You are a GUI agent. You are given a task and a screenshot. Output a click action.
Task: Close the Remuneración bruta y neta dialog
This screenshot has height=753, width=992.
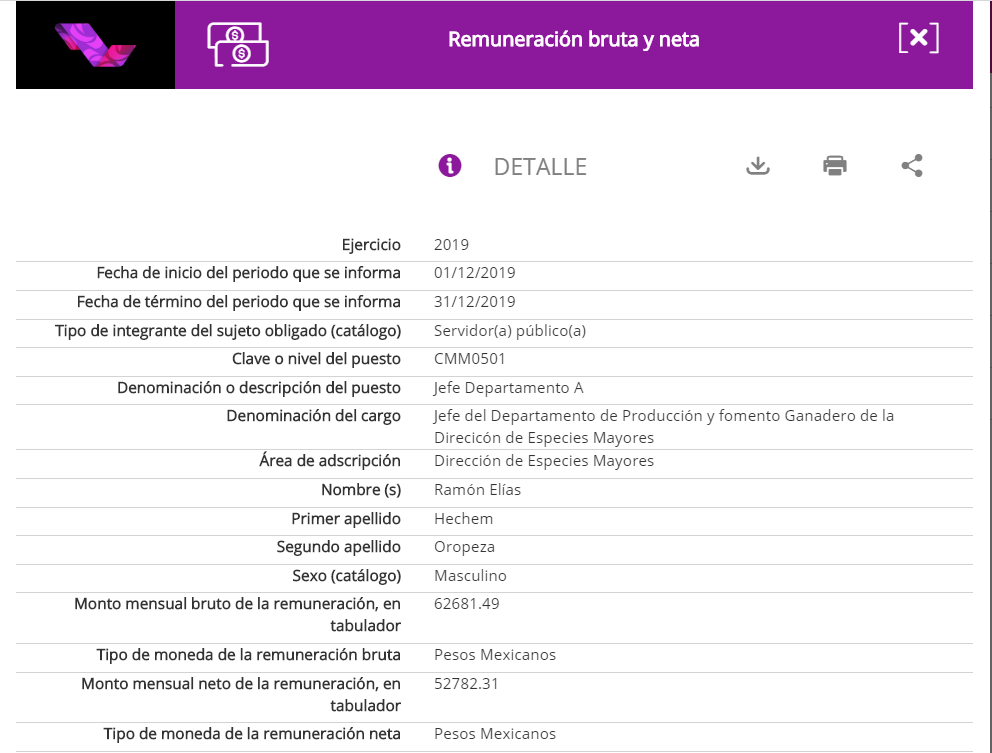pos(919,39)
